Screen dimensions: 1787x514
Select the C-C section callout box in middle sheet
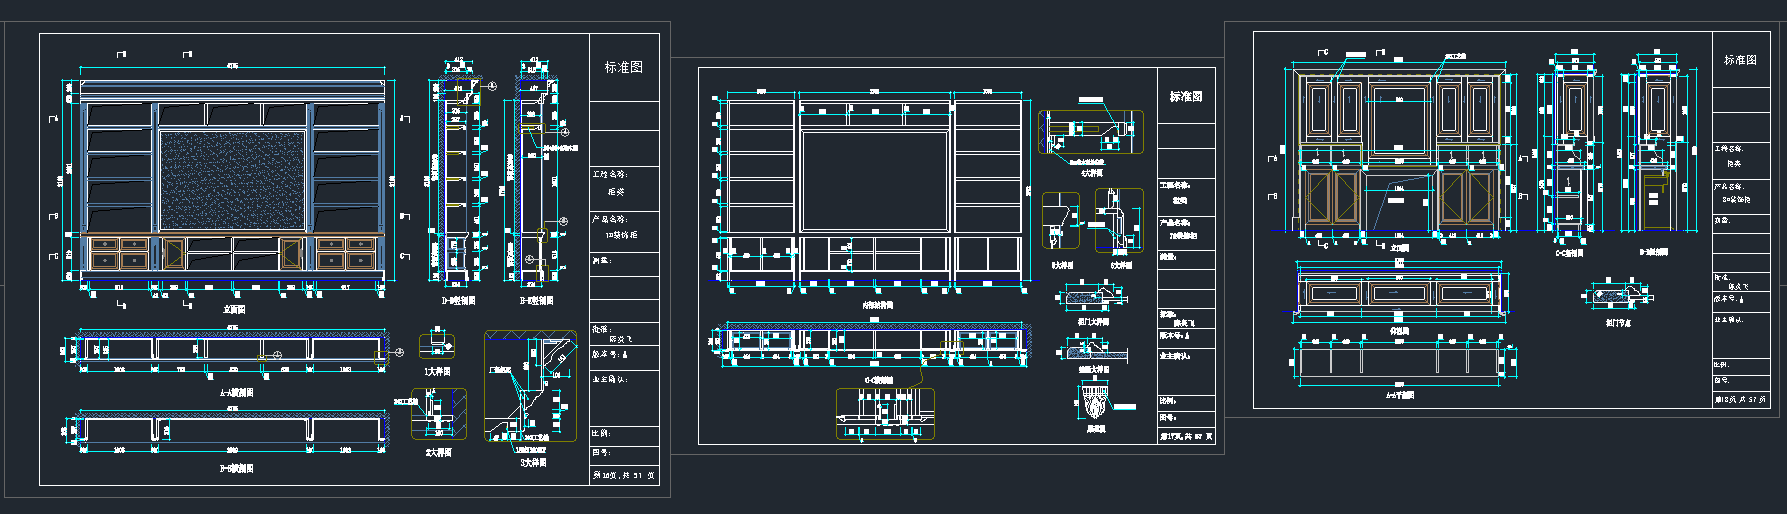(885, 414)
